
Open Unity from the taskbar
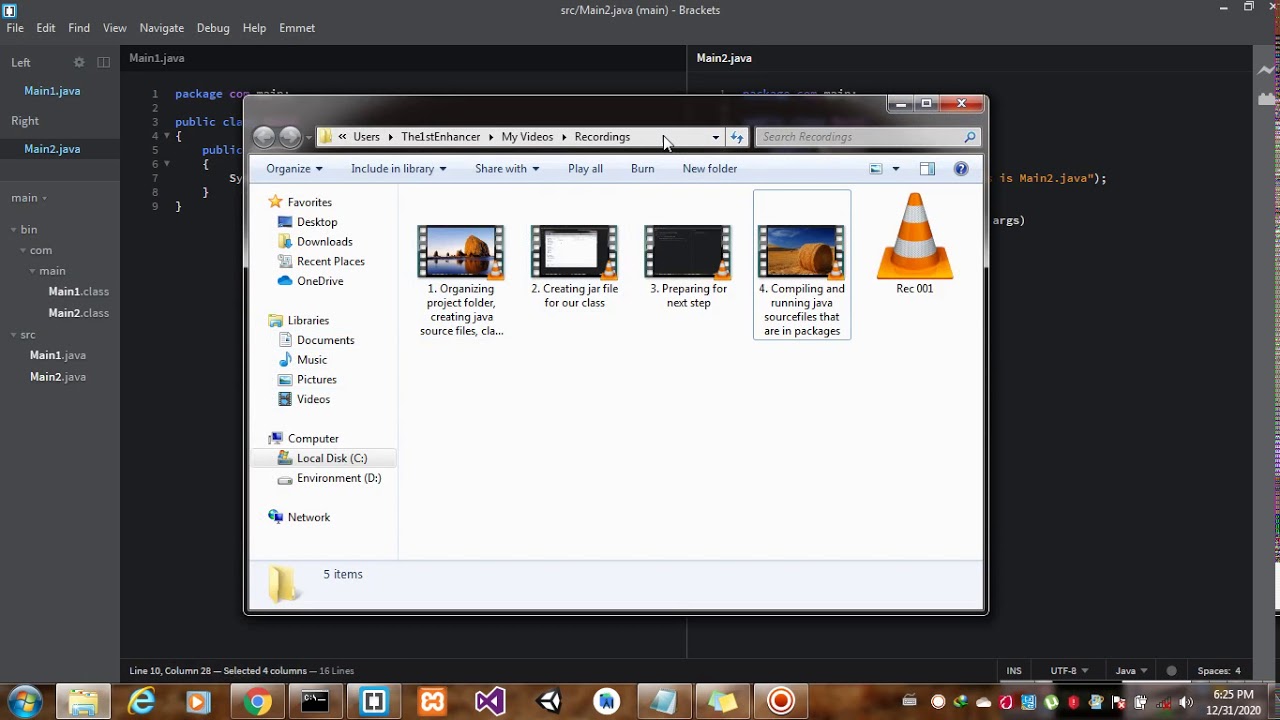click(549, 702)
